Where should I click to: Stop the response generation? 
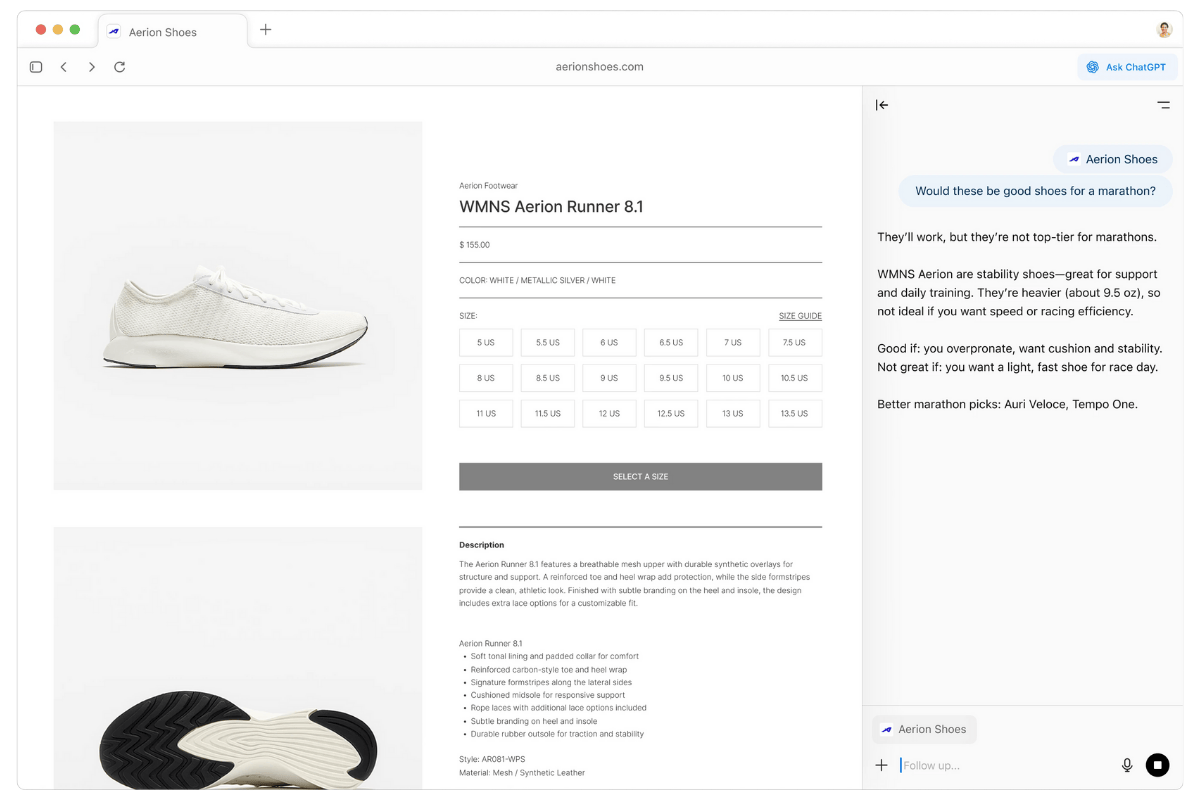point(1157,765)
